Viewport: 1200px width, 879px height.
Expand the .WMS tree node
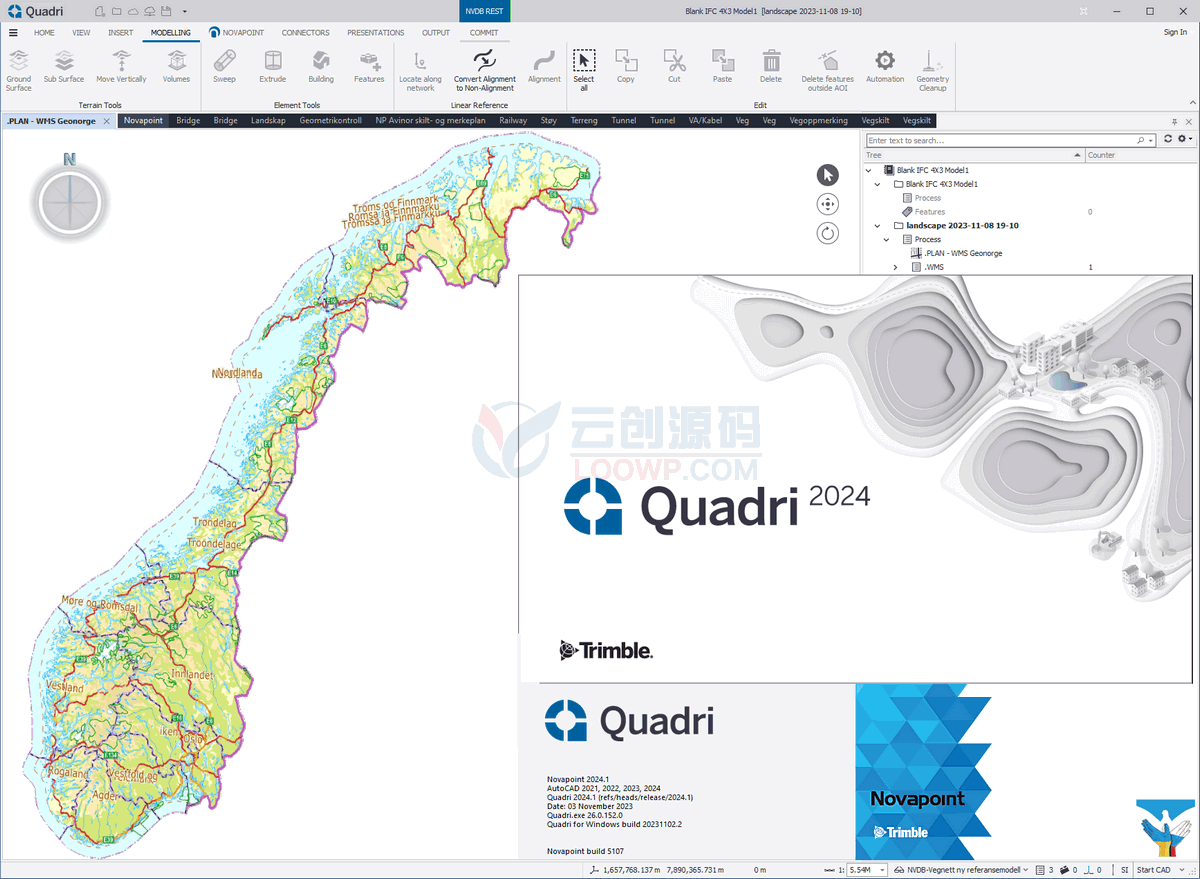pyautogui.click(x=895, y=267)
